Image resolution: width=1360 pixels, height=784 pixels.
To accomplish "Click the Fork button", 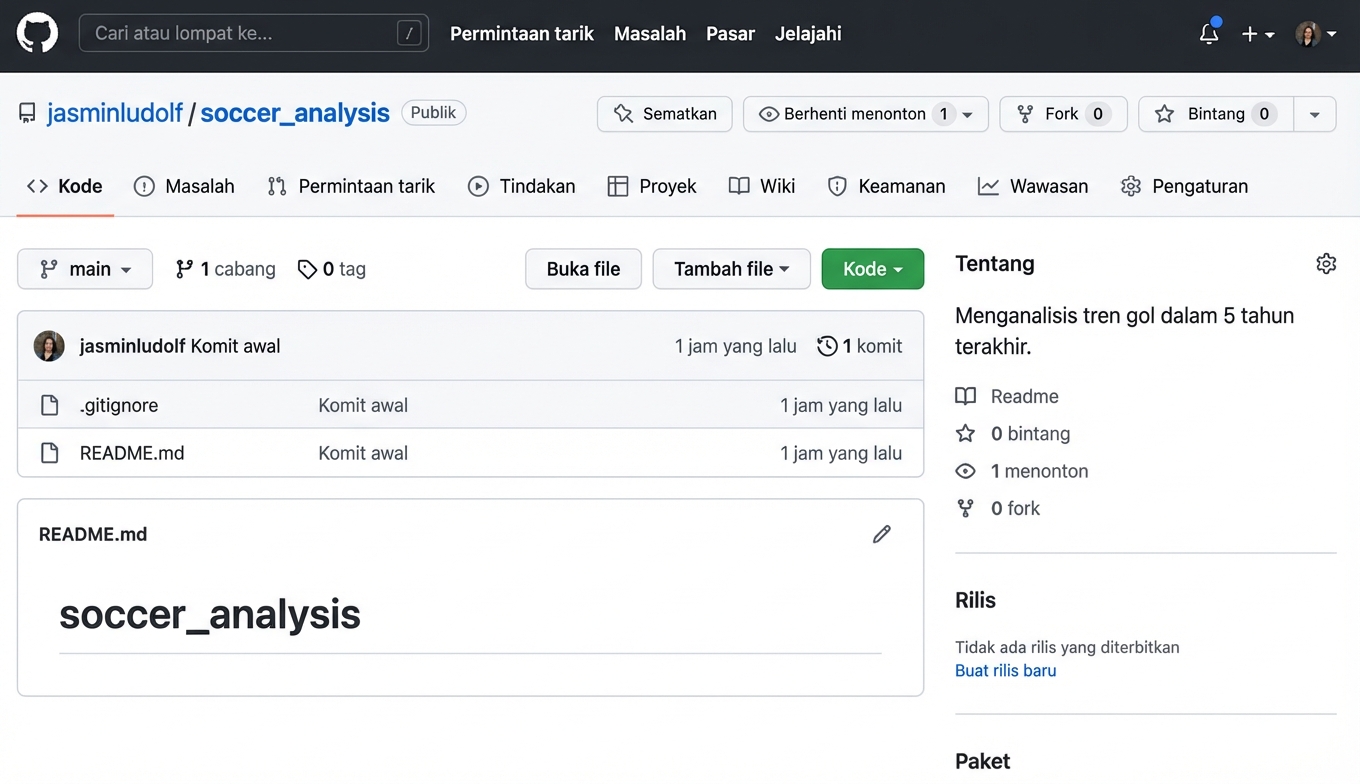I will pos(1063,114).
